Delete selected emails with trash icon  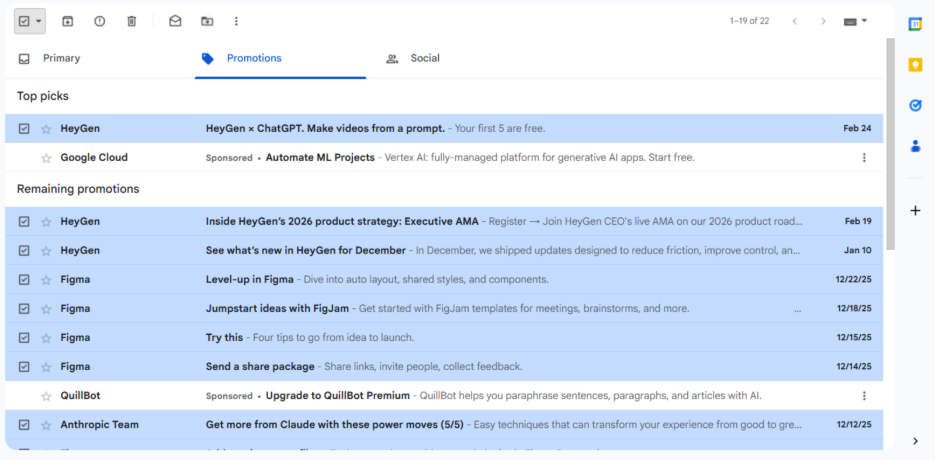coord(131,21)
